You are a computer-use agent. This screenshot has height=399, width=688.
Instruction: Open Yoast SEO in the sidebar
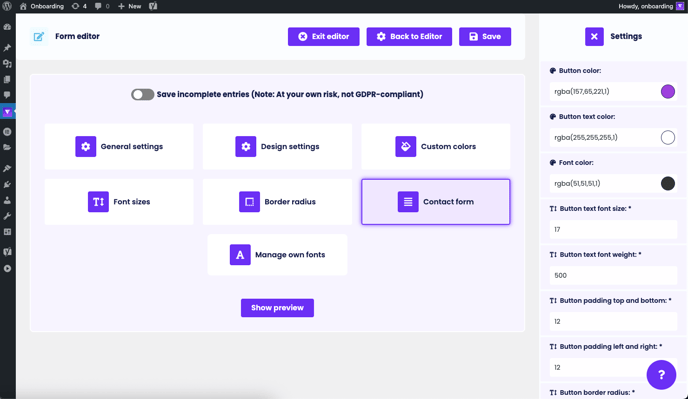pos(7,252)
